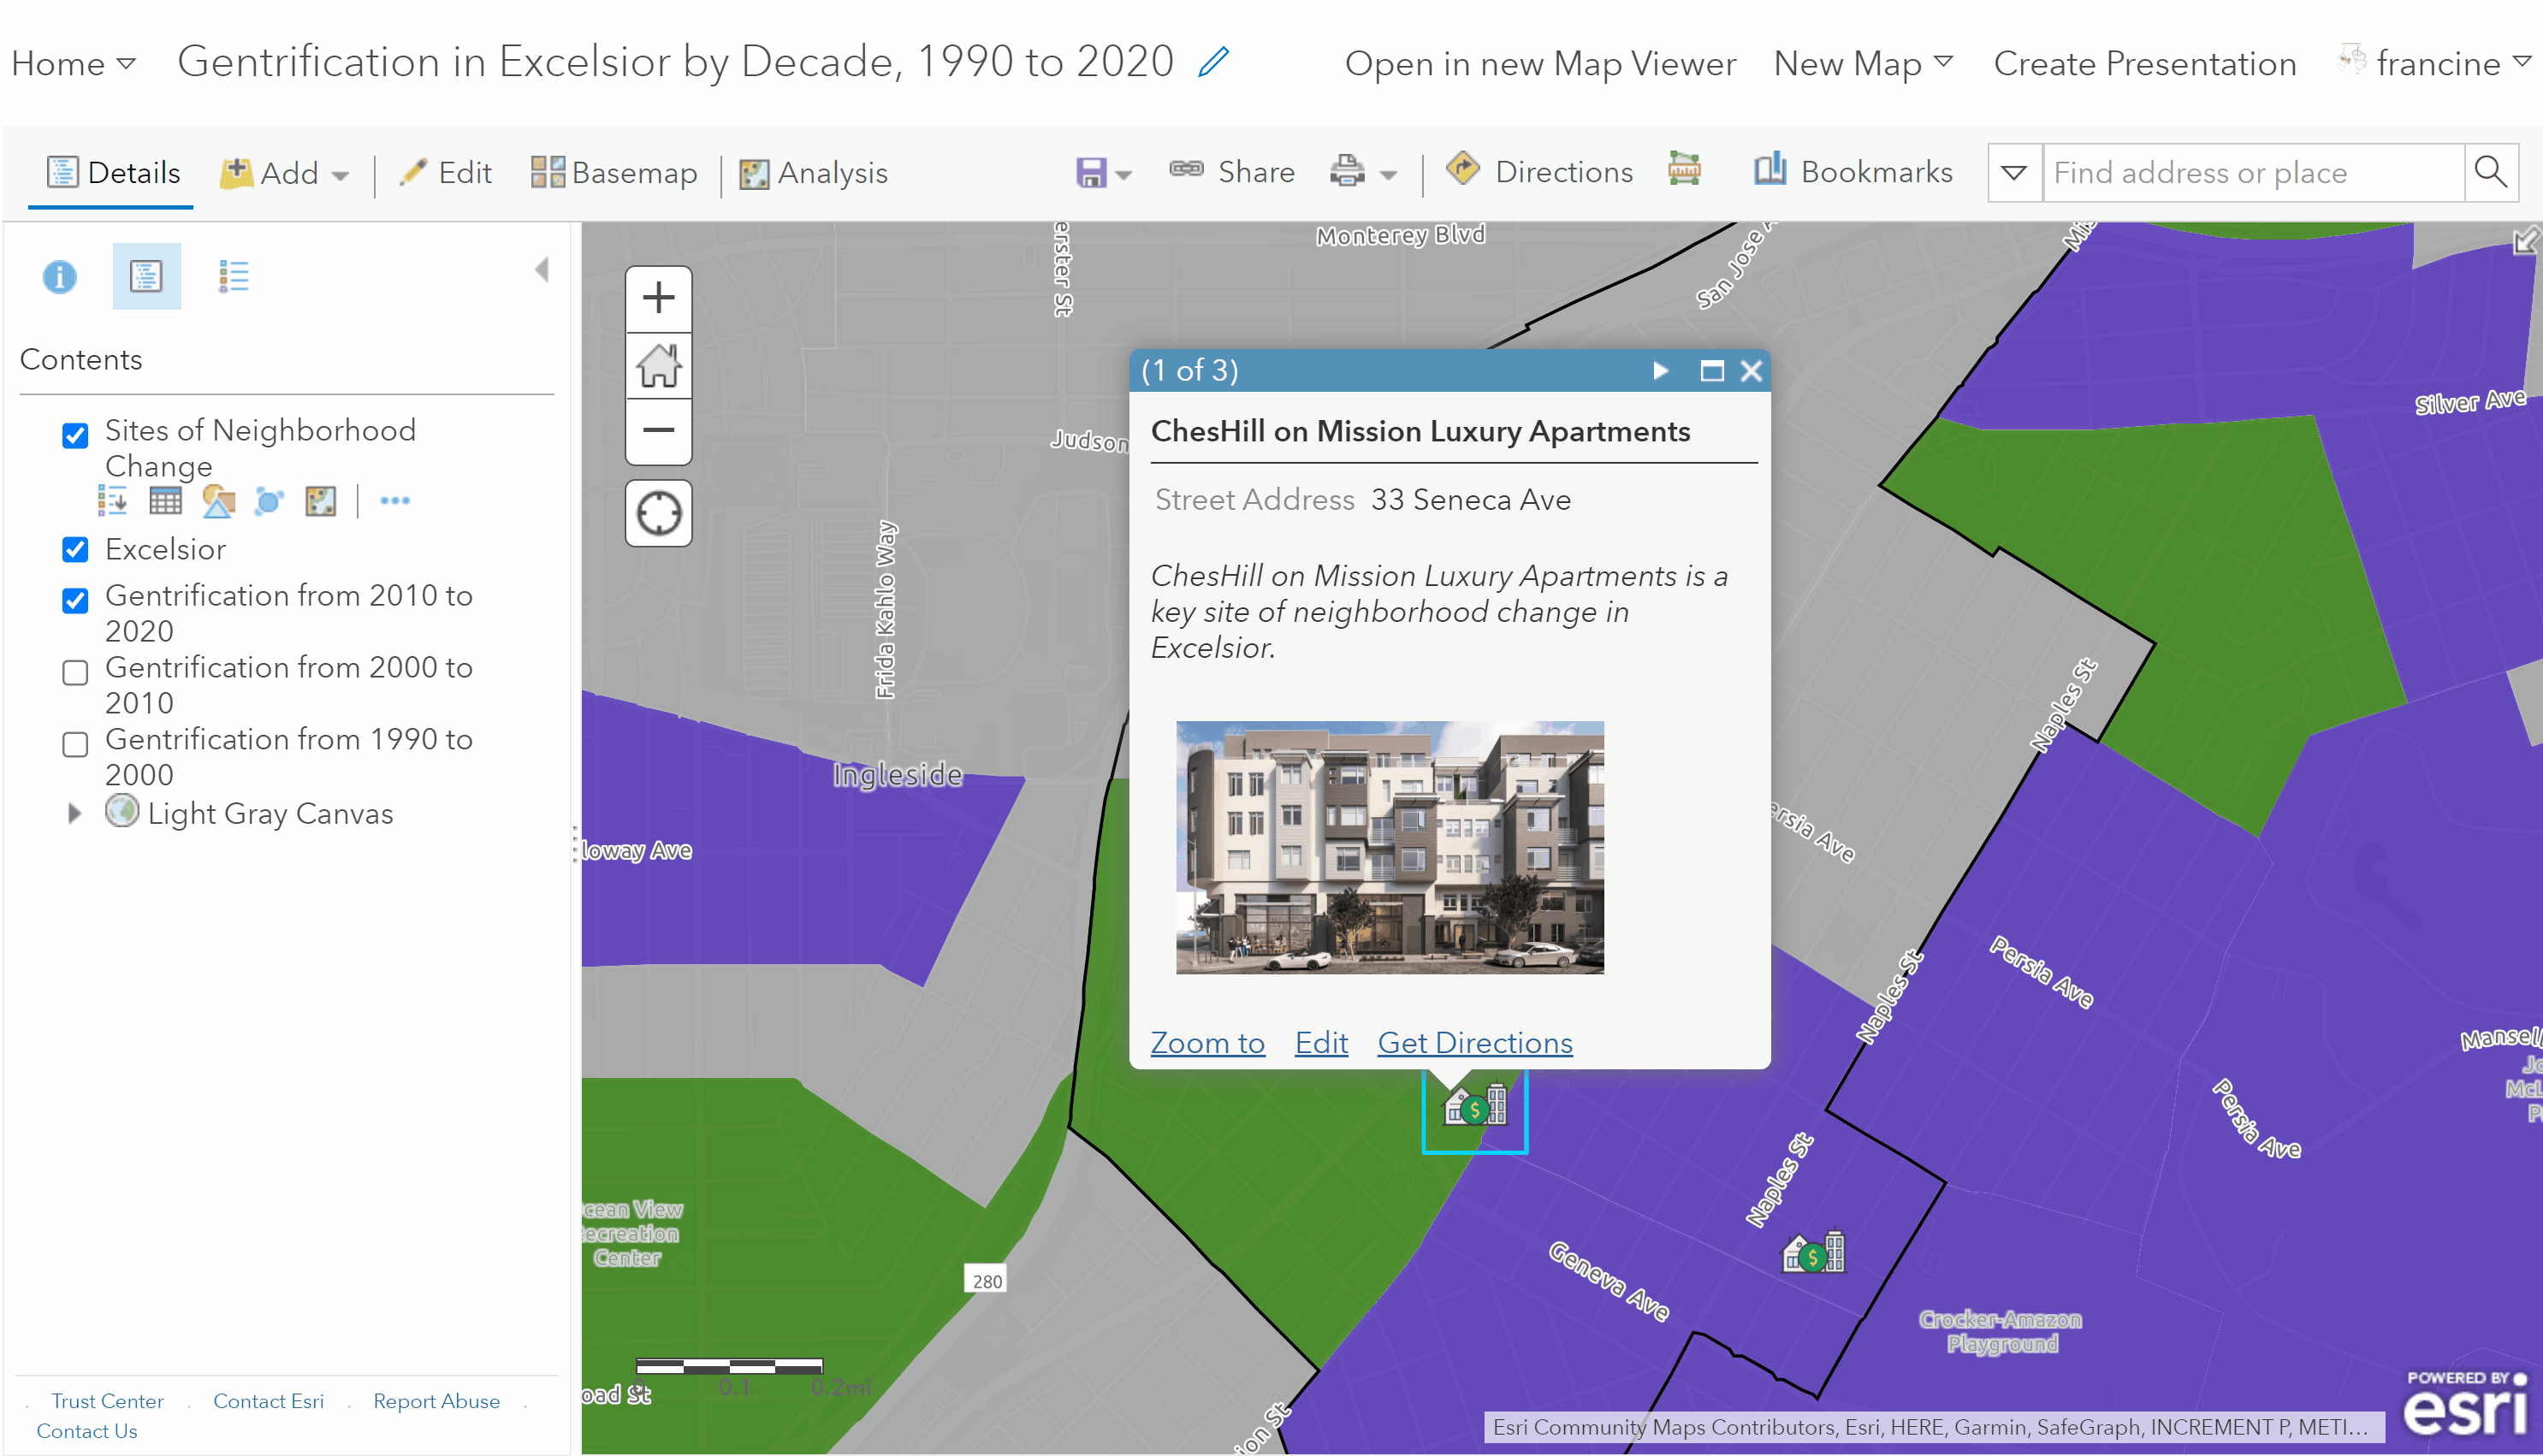Viewport: 2543px width, 1456px height.
Task: Click the default extent home button
Action: pyautogui.click(x=658, y=365)
